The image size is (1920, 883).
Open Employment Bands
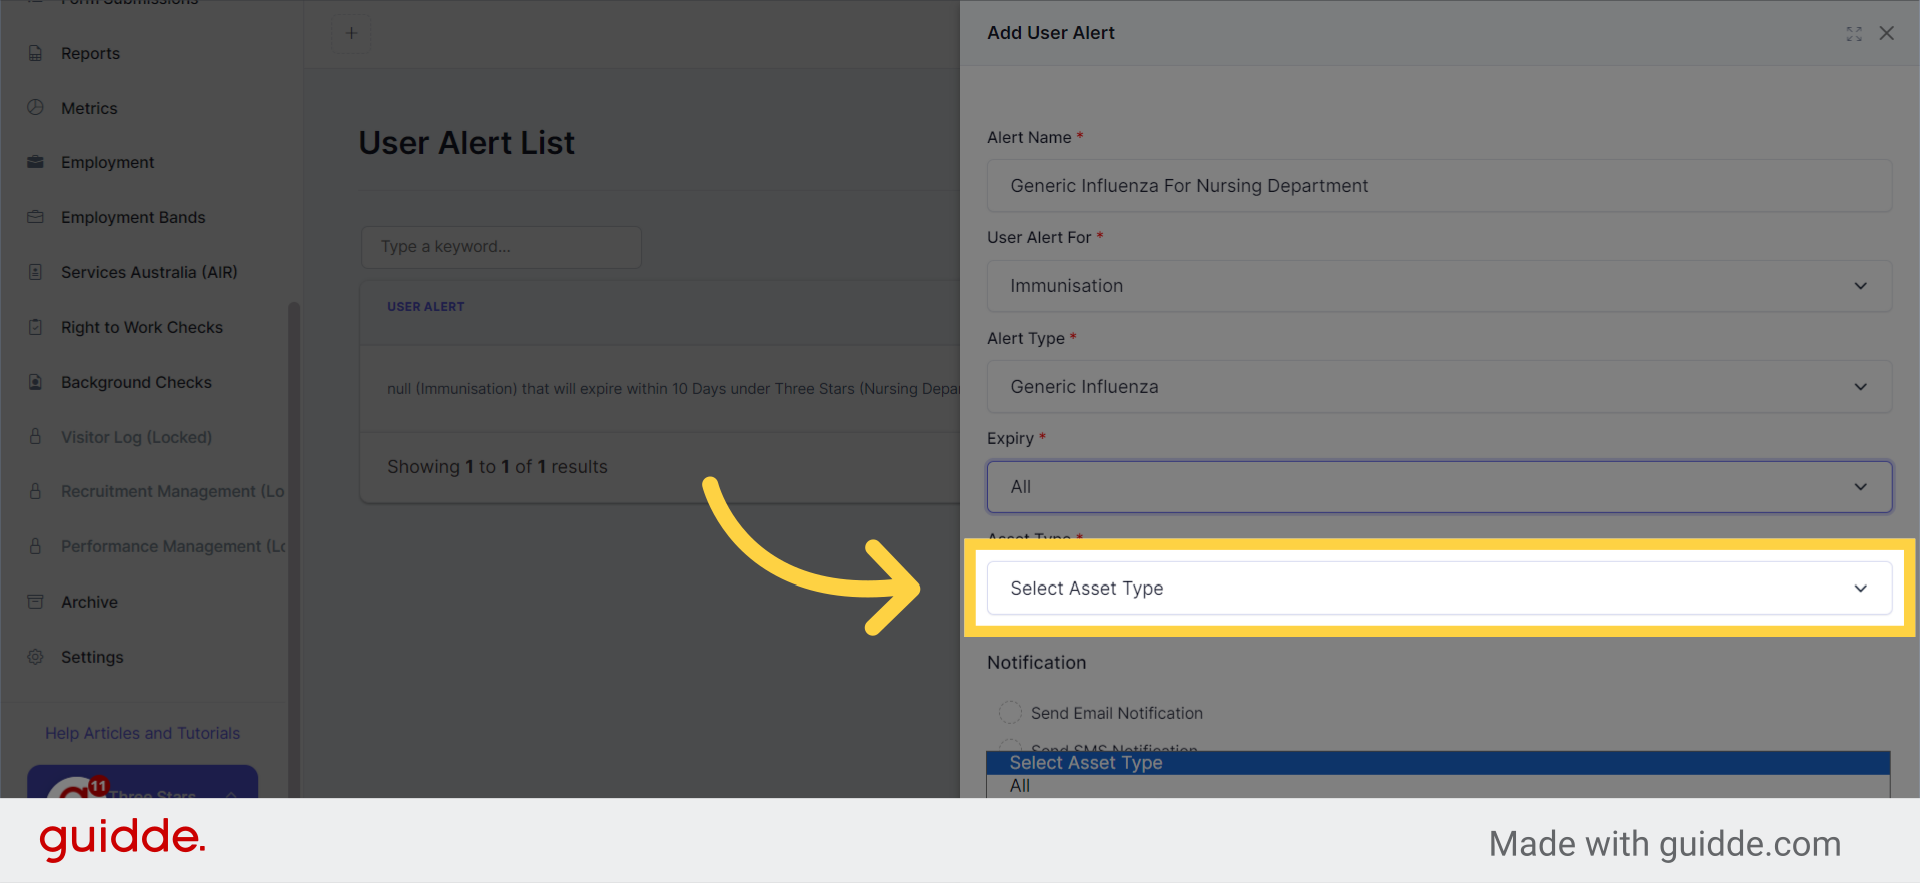[133, 217]
